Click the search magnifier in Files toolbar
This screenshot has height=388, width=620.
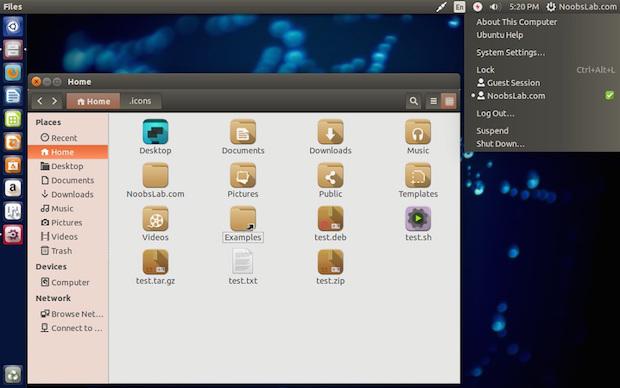(414, 101)
